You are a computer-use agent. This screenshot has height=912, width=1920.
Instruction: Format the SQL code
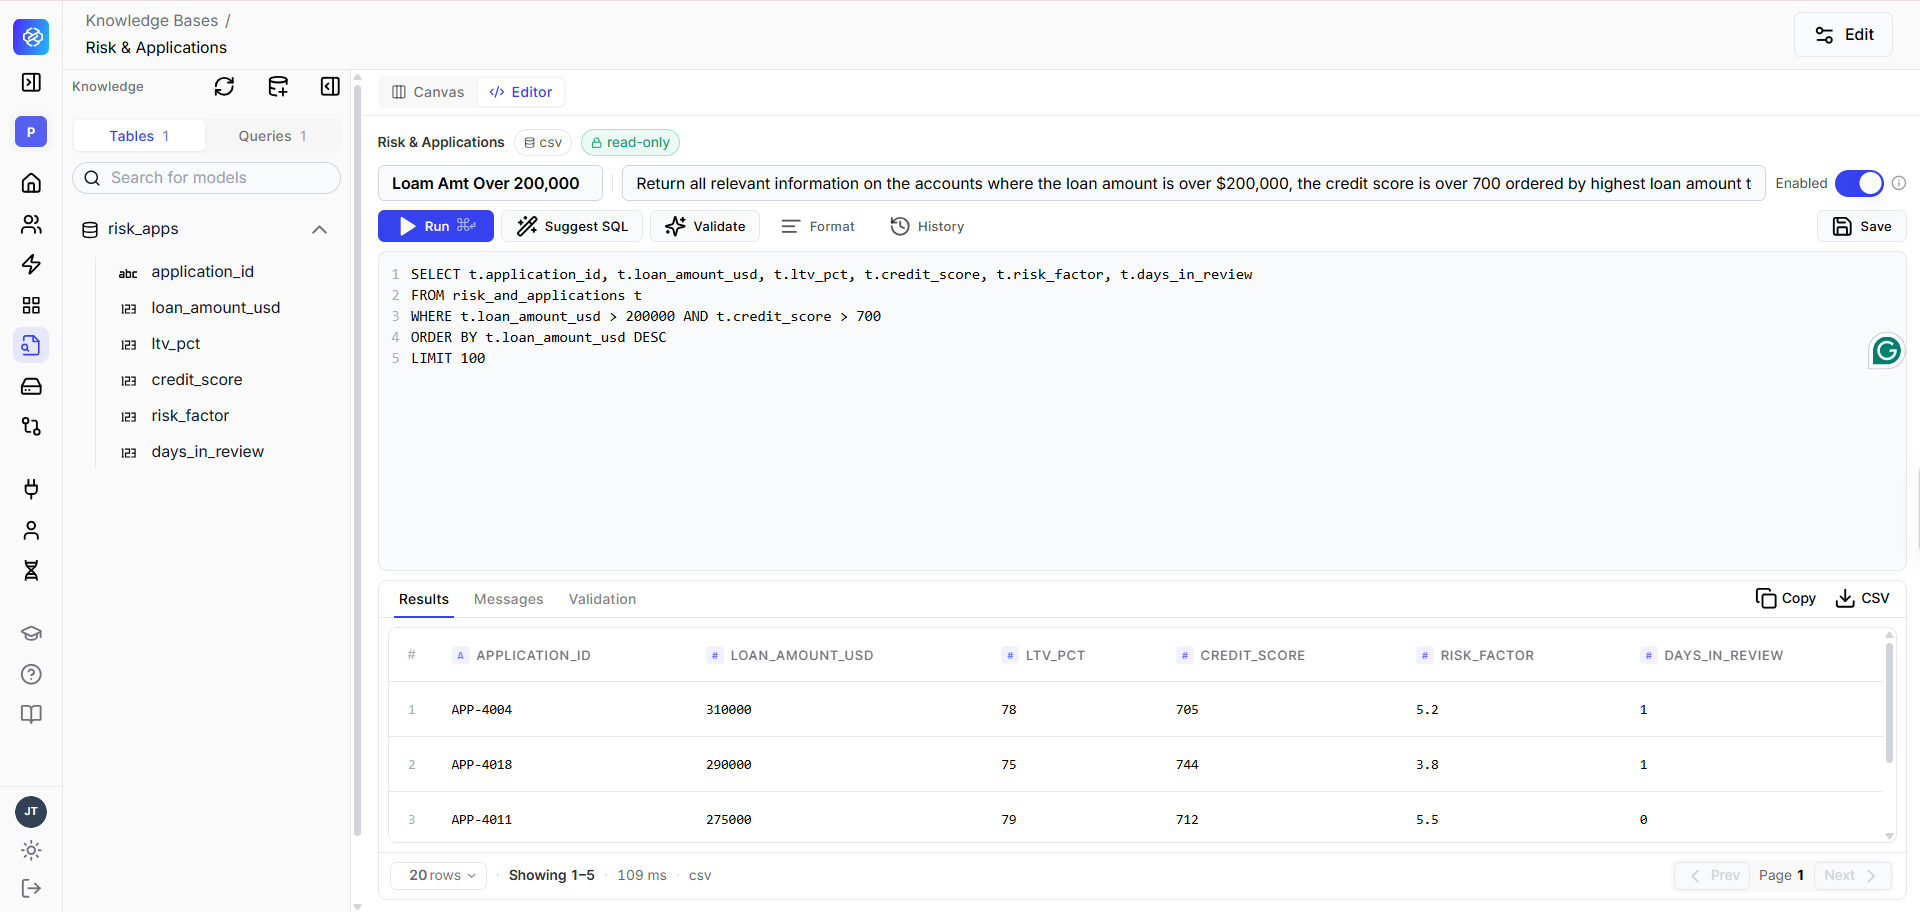tap(818, 226)
